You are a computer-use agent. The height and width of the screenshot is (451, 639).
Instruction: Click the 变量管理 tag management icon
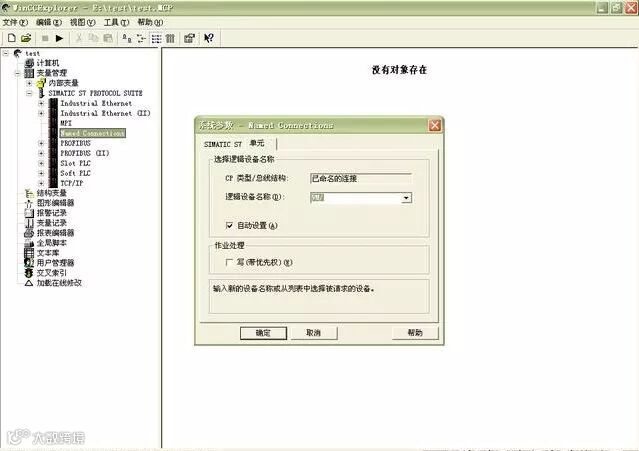pos(29,73)
